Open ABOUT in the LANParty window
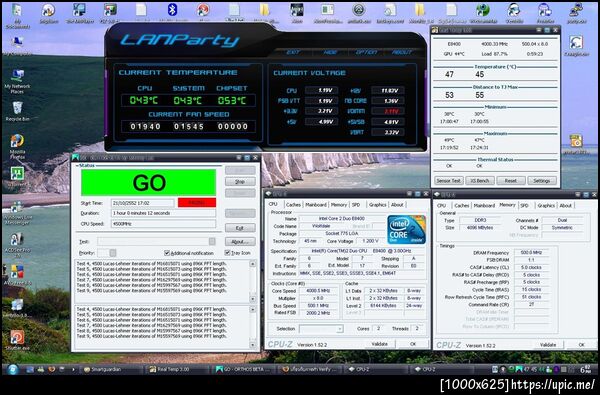Viewport: 600px width, 395px height. tap(402, 52)
